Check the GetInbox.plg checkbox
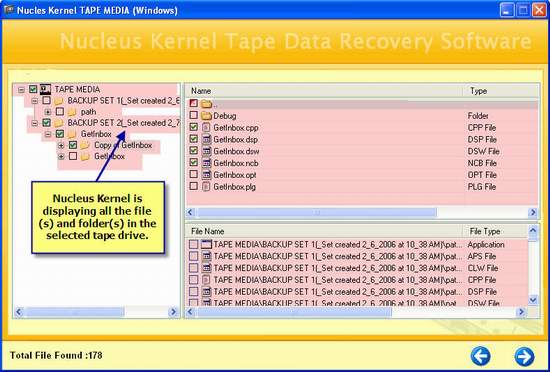 coord(194,186)
